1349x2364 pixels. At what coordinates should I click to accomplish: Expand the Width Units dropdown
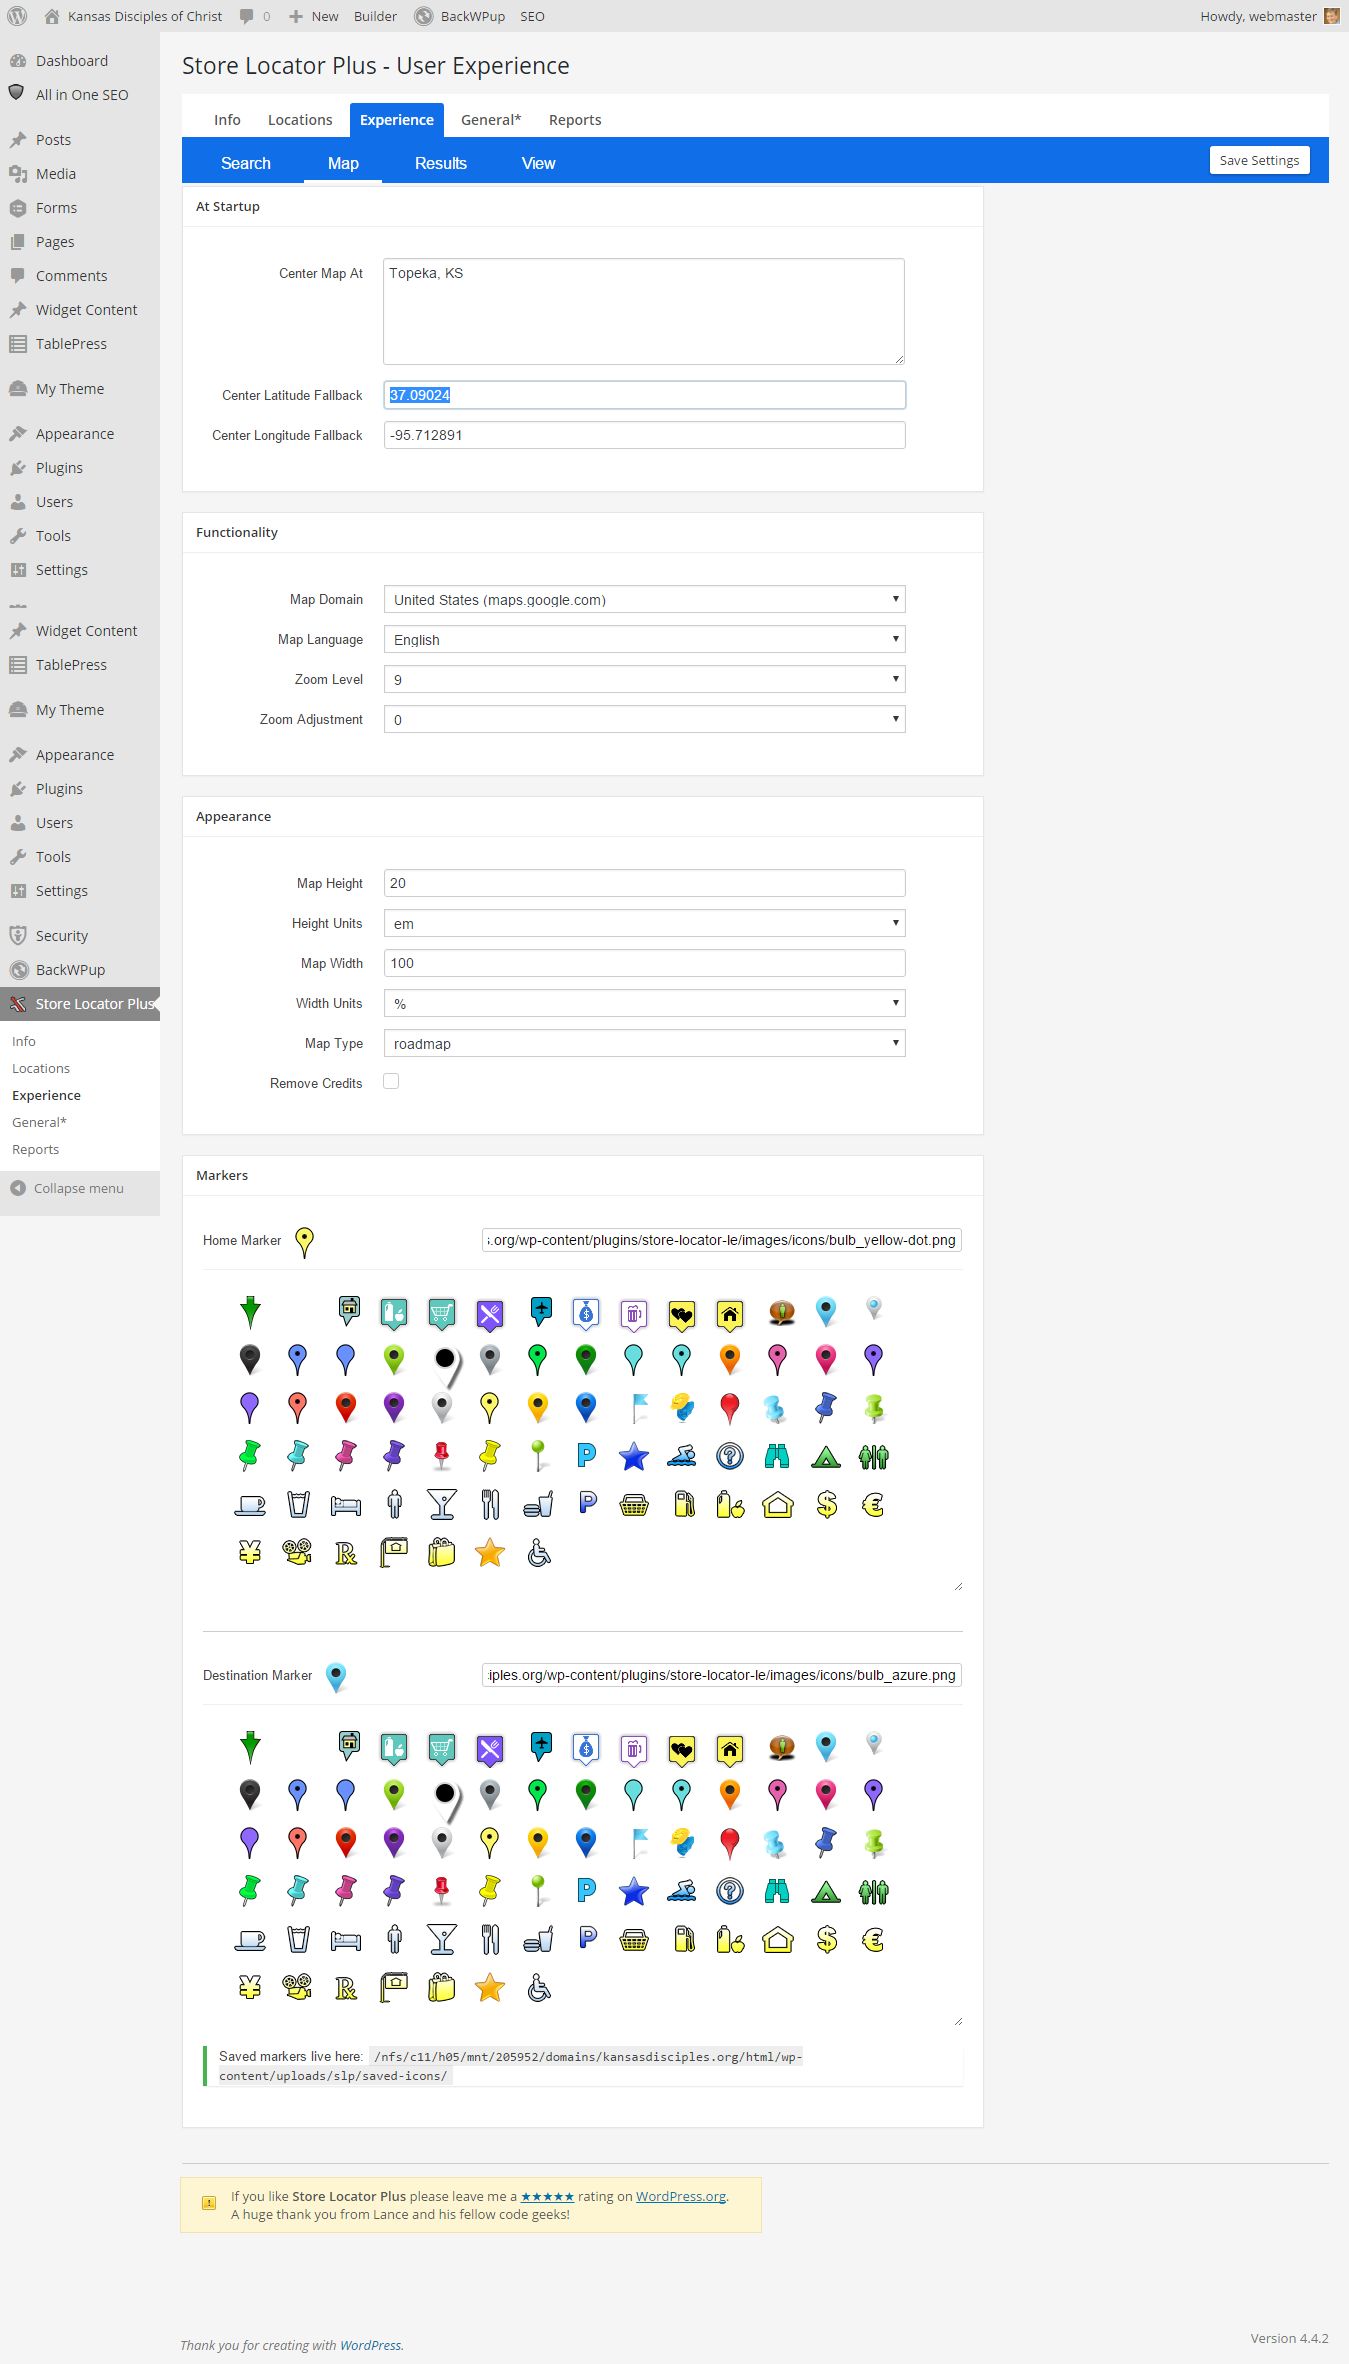point(644,1003)
